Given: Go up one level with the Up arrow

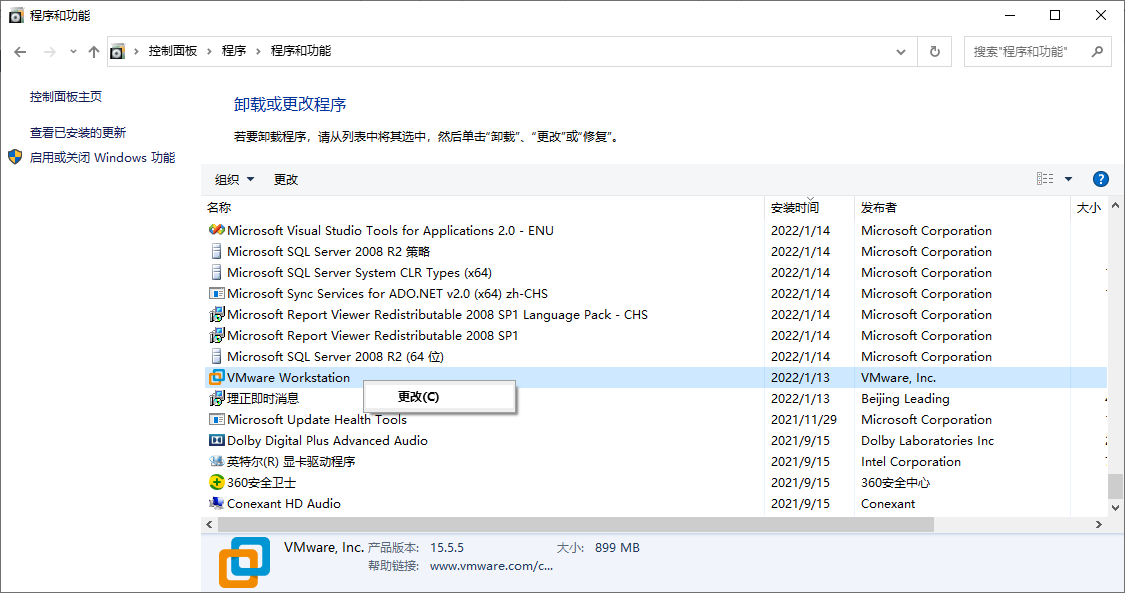Looking at the screenshot, I should tap(94, 52).
